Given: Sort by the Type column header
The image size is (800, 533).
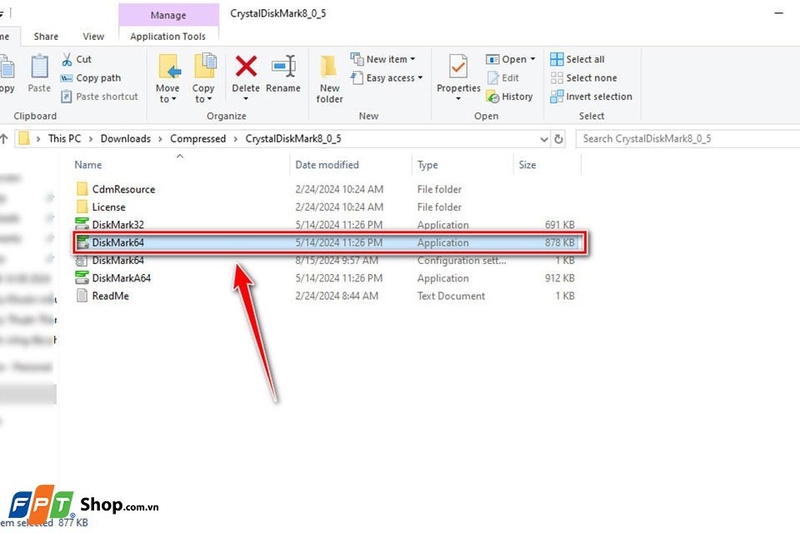Looking at the screenshot, I should coord(428,165).
